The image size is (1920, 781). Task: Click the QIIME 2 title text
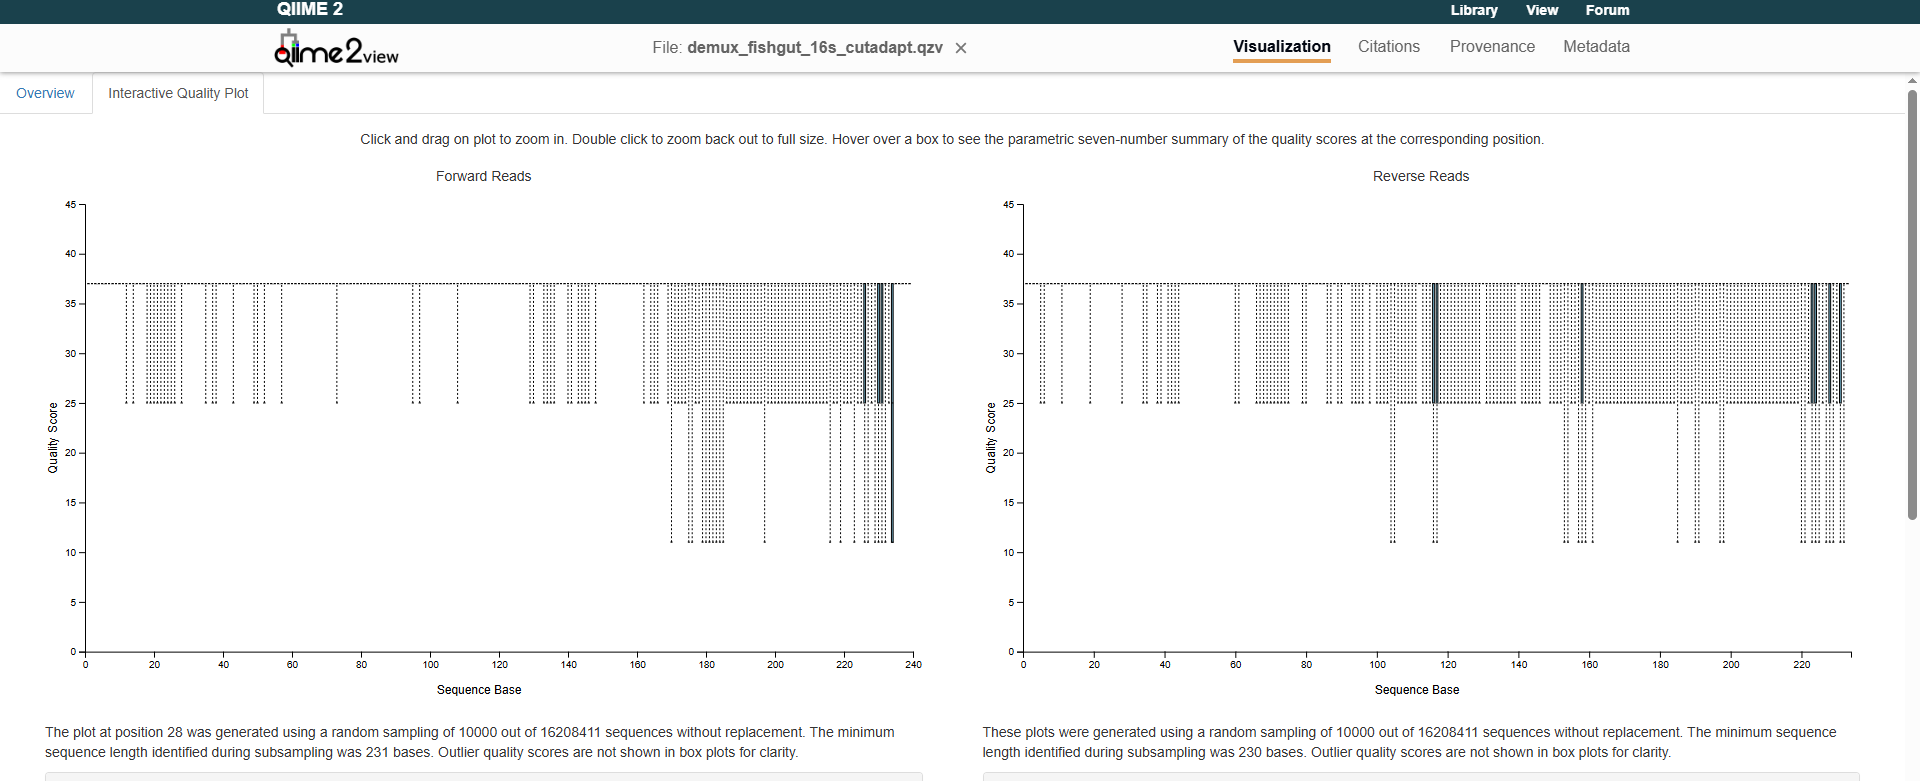pyautogui.click(x=310, y=10)
